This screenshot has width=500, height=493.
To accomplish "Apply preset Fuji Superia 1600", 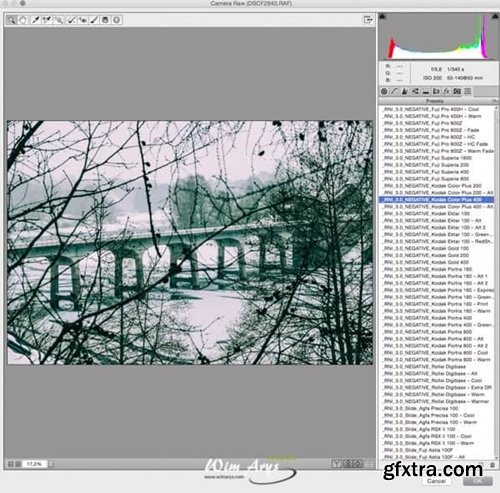I will click(x=437, y=158).
